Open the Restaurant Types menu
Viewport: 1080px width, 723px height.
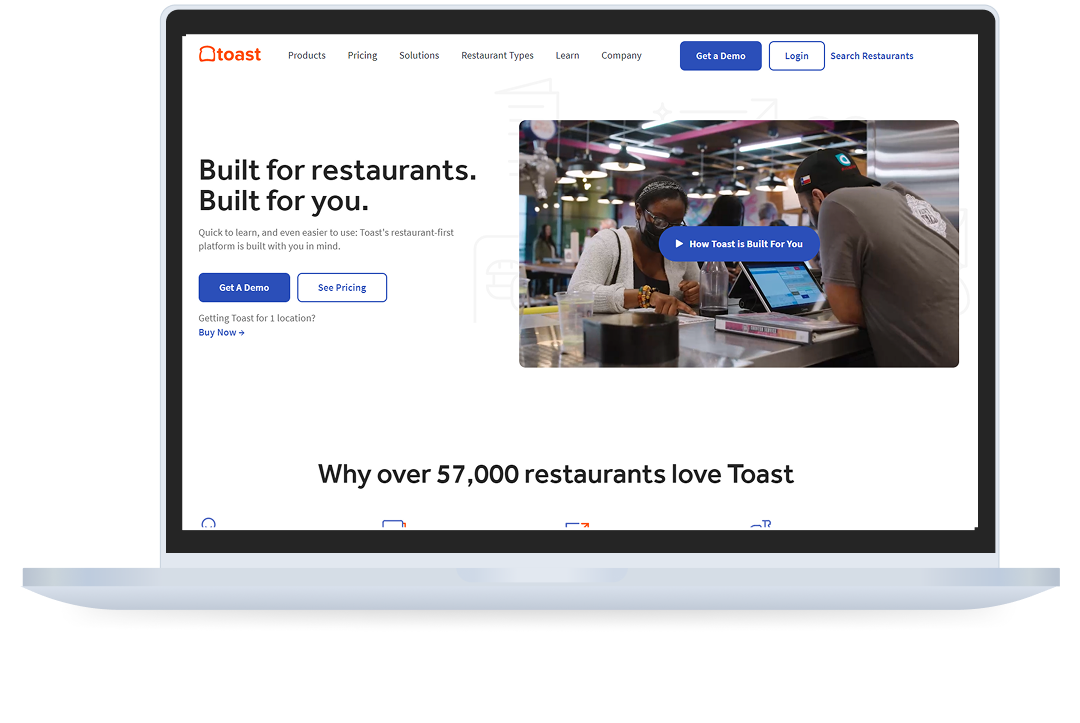pyautogui.click(x=497, y=56)
